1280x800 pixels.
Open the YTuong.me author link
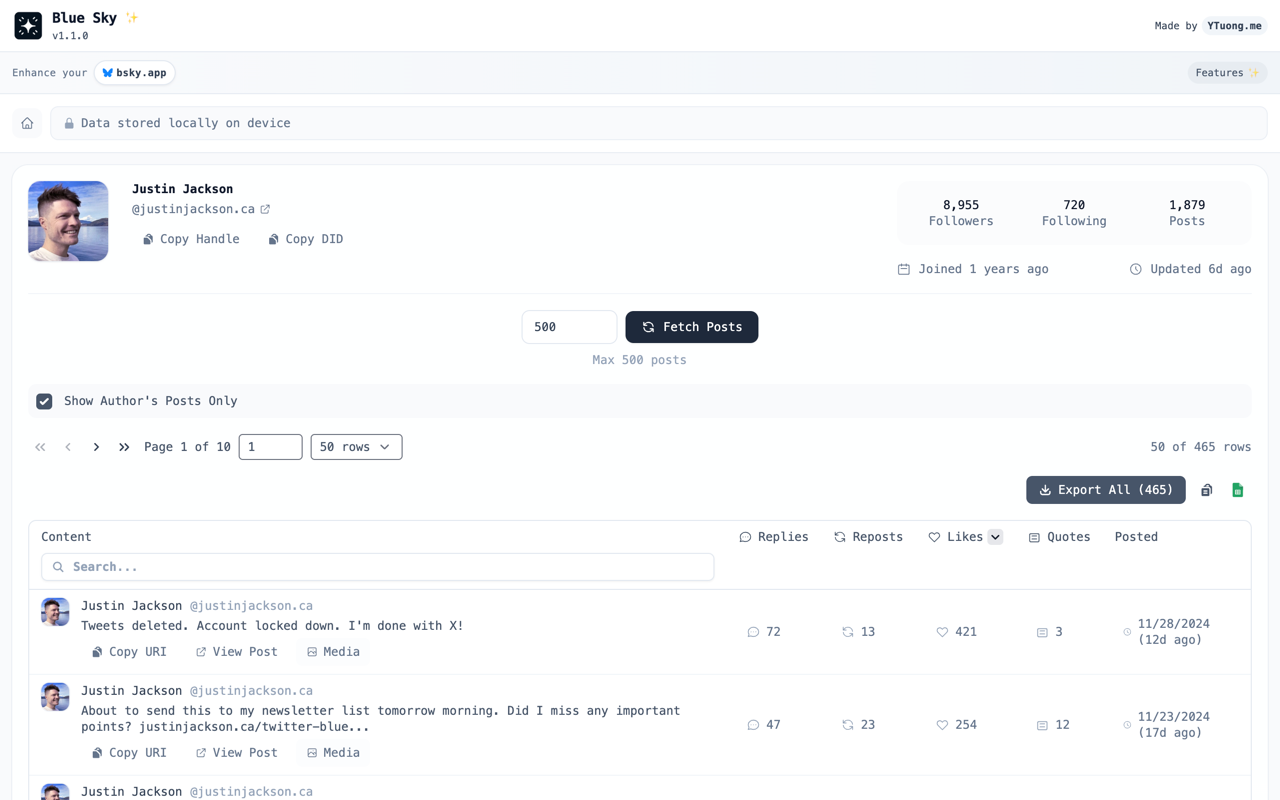pos(1234,26)
